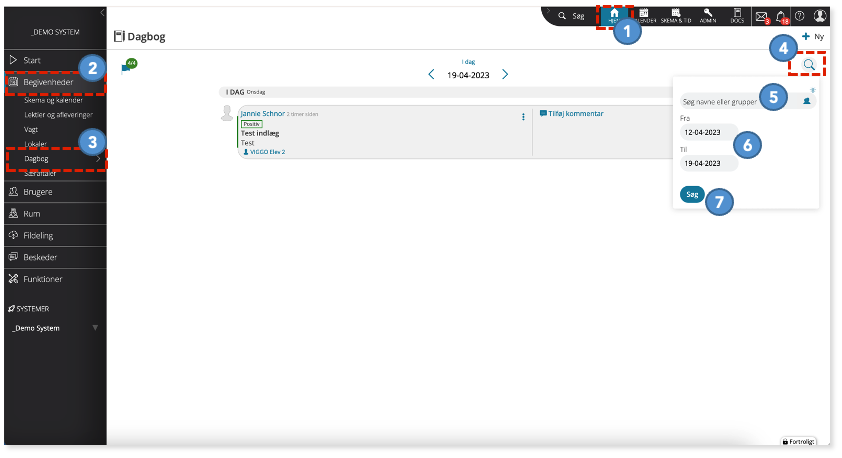The image size is (842, 458).
Task: Expand the top navigation bar arrow
Action: pos(548,11)
